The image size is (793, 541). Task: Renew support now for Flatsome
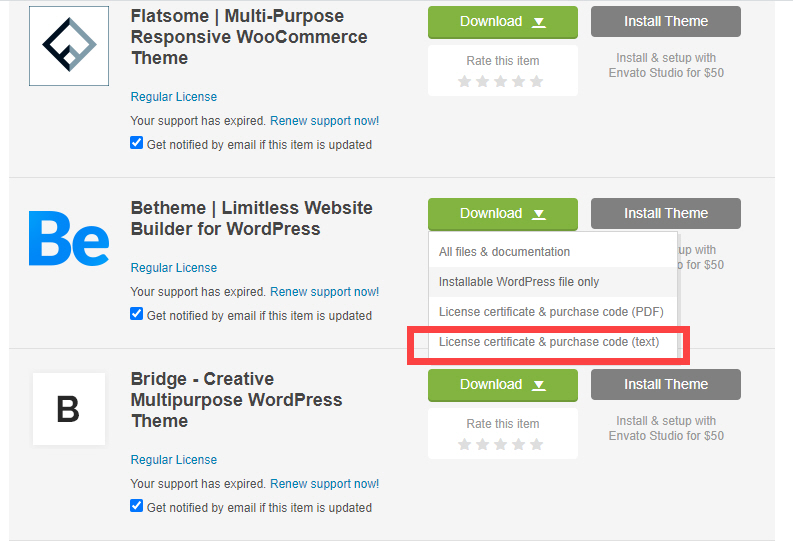point(324,121)
